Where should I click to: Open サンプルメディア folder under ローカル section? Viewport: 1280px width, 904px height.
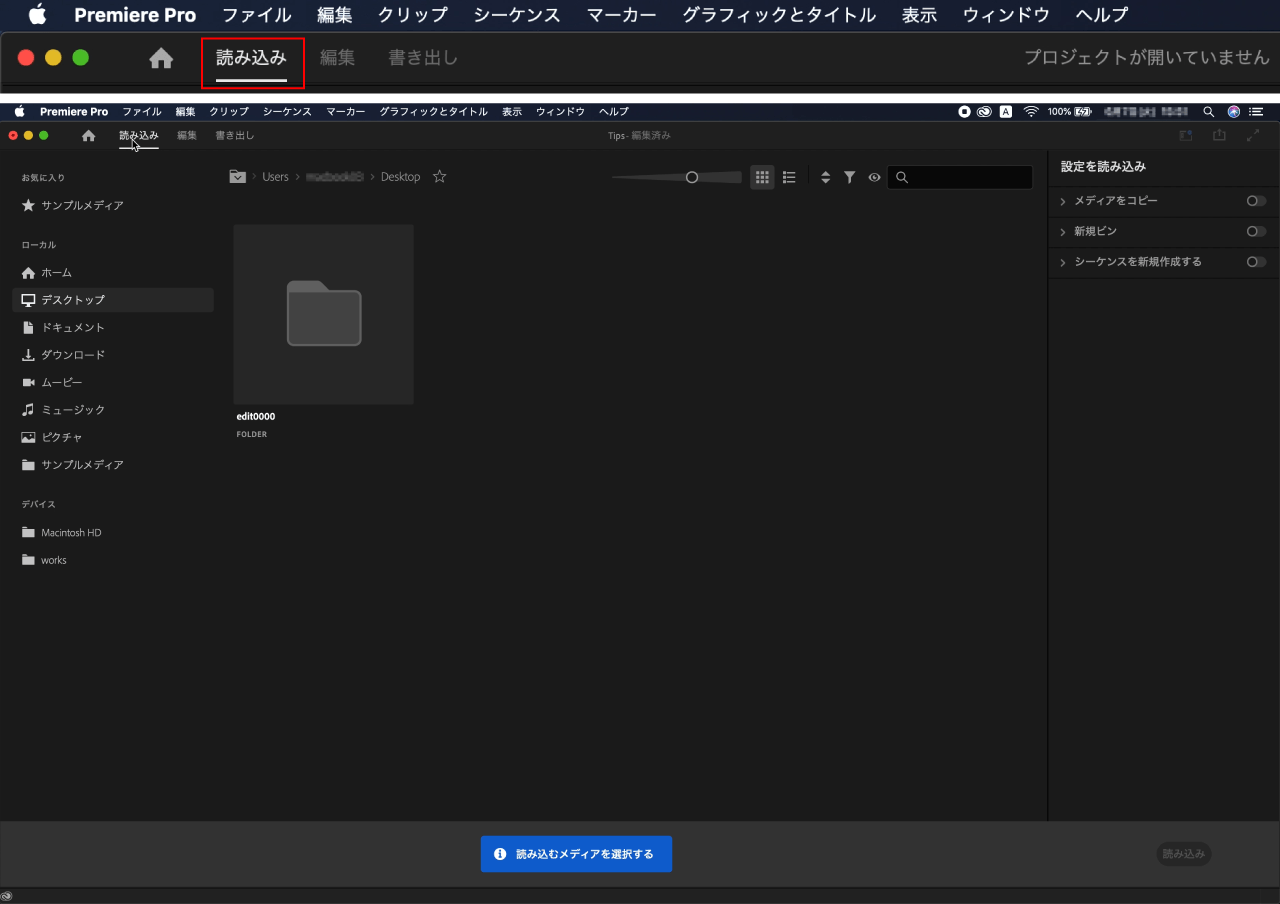point(72,465)
